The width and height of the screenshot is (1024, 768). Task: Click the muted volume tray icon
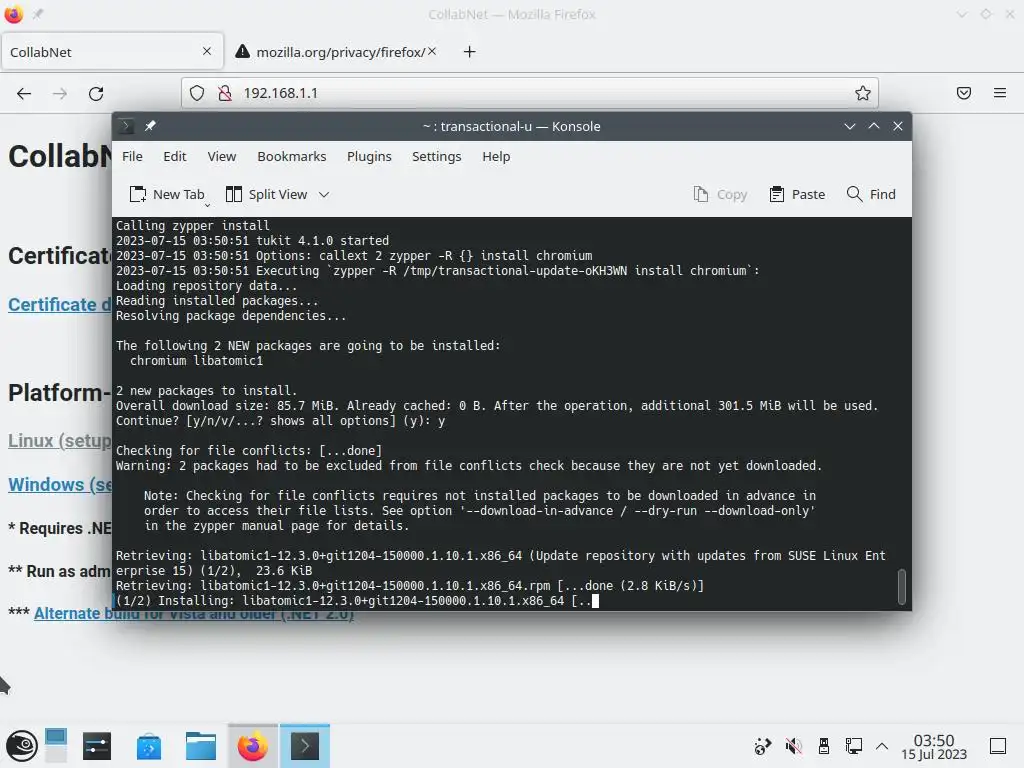793,746
